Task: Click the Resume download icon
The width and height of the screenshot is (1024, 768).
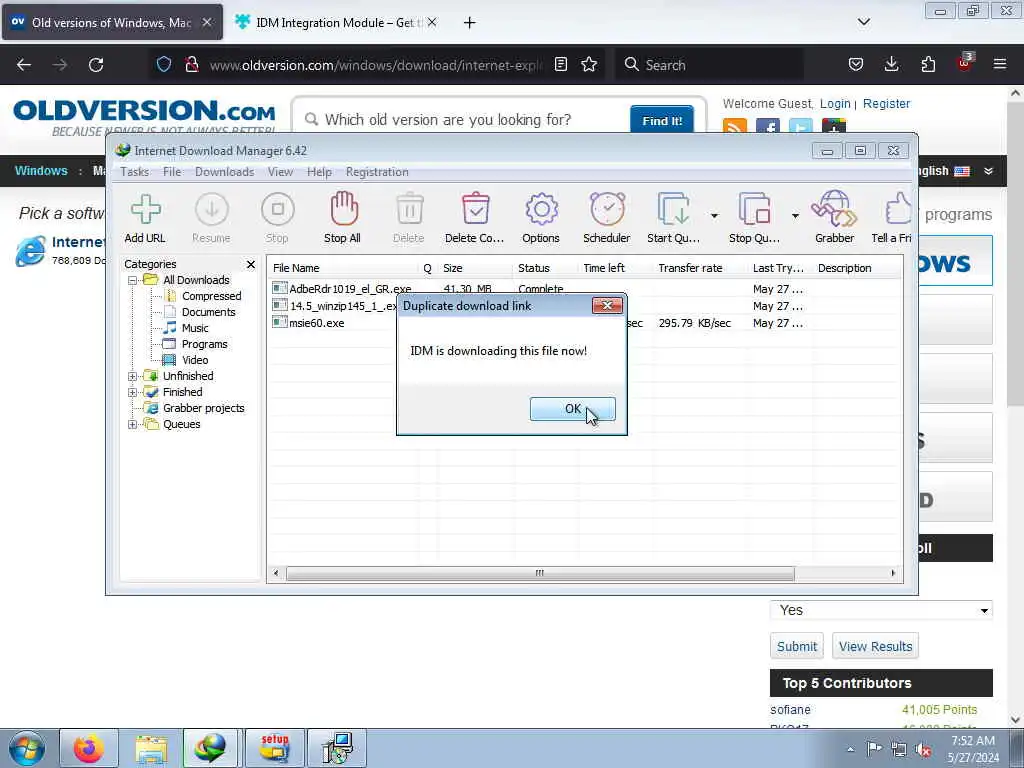Action: coord(211,218)
